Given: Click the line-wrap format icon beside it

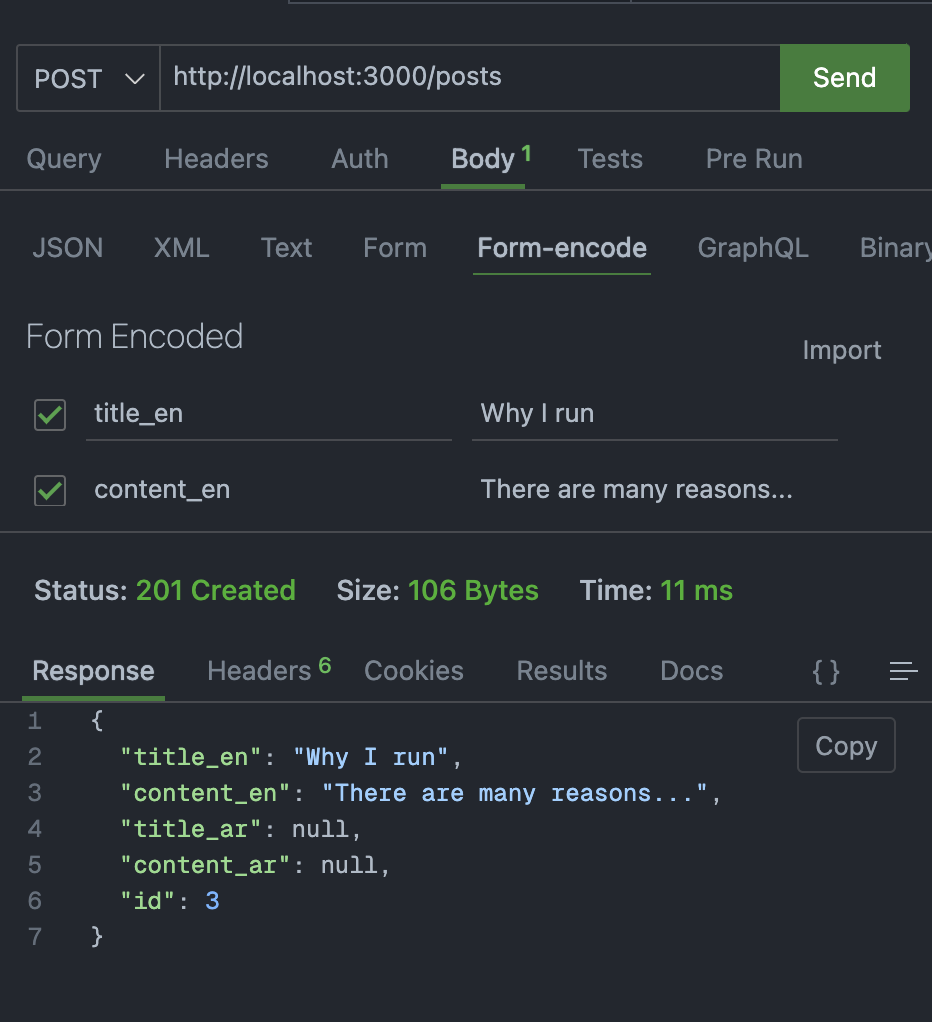Looking at the screenshot, I should tap(903, 671).
